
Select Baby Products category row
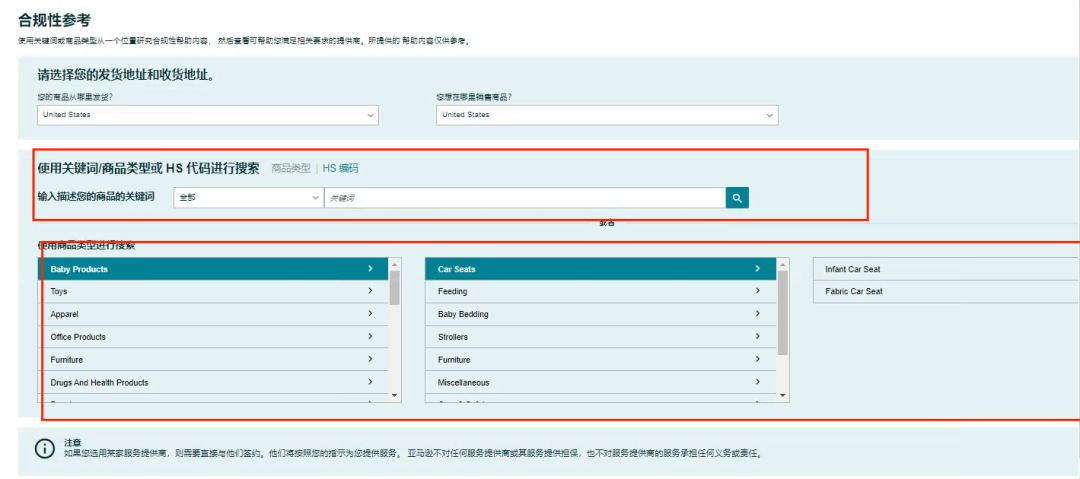pyautogui.click(x=213, y=269)
